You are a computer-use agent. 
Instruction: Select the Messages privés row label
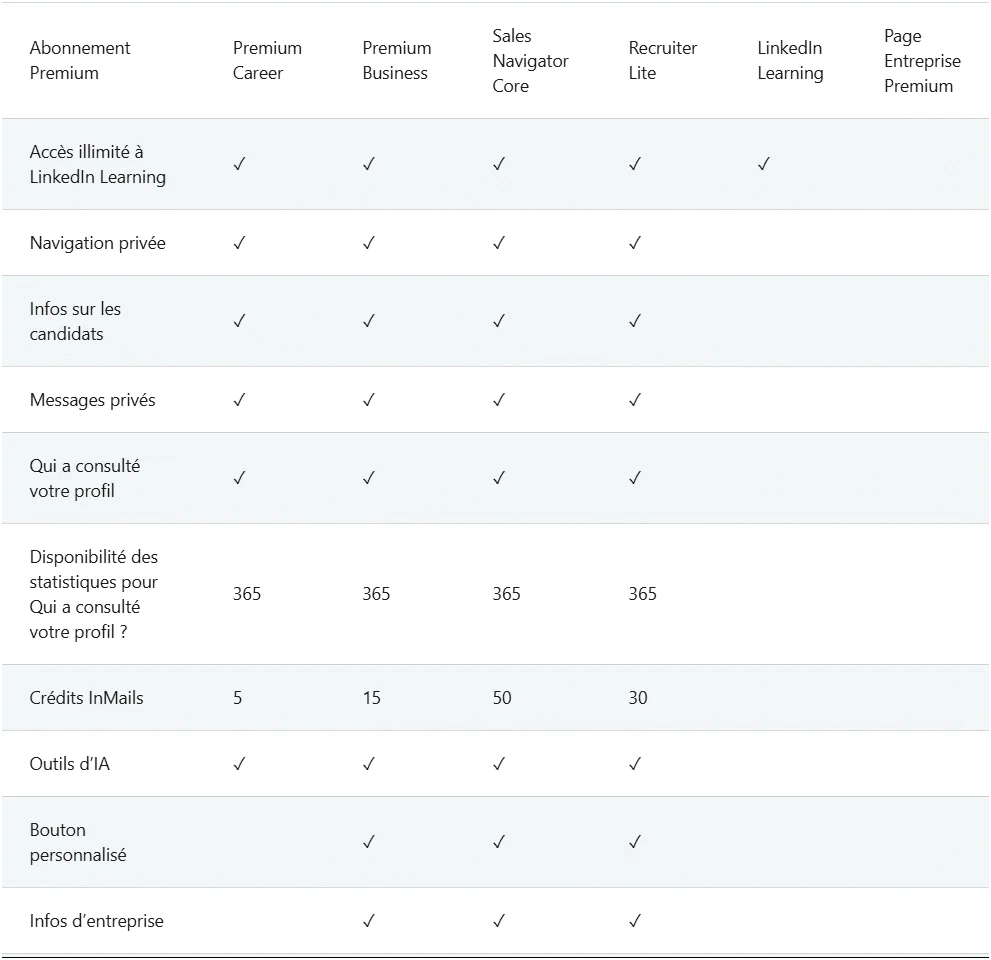92,400
